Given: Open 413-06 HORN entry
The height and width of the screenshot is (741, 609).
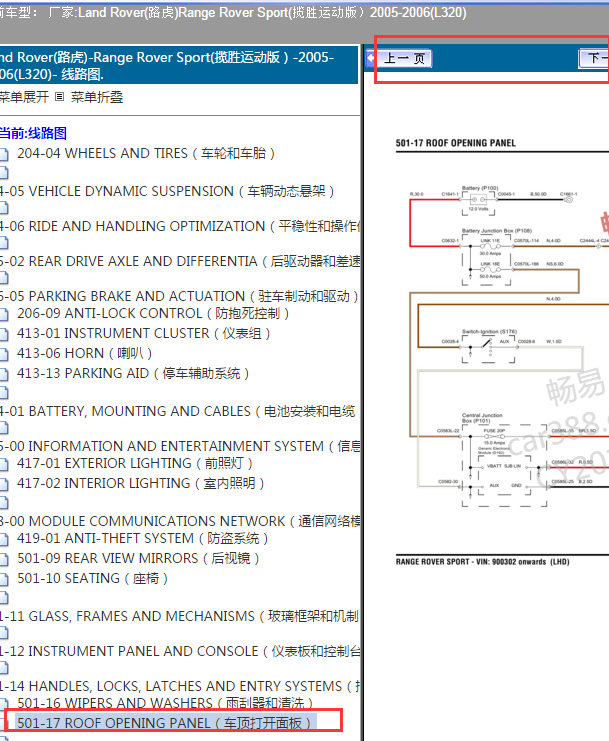Looking at the screenshot, I should click(x=85, y=353).
